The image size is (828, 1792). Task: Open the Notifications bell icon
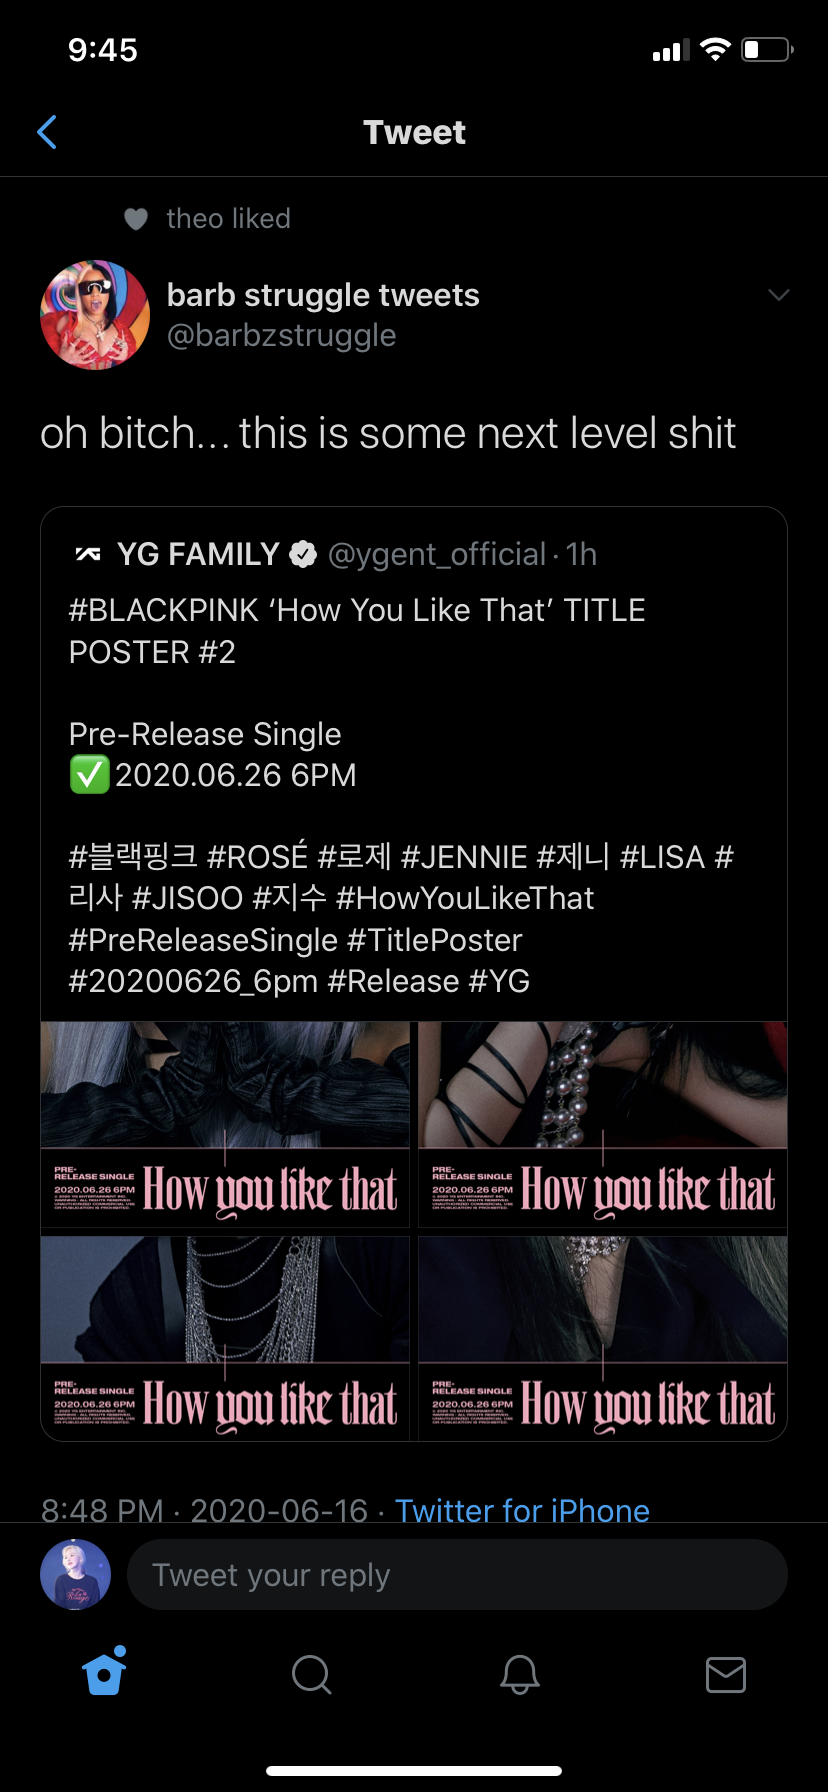[519, 1674]
